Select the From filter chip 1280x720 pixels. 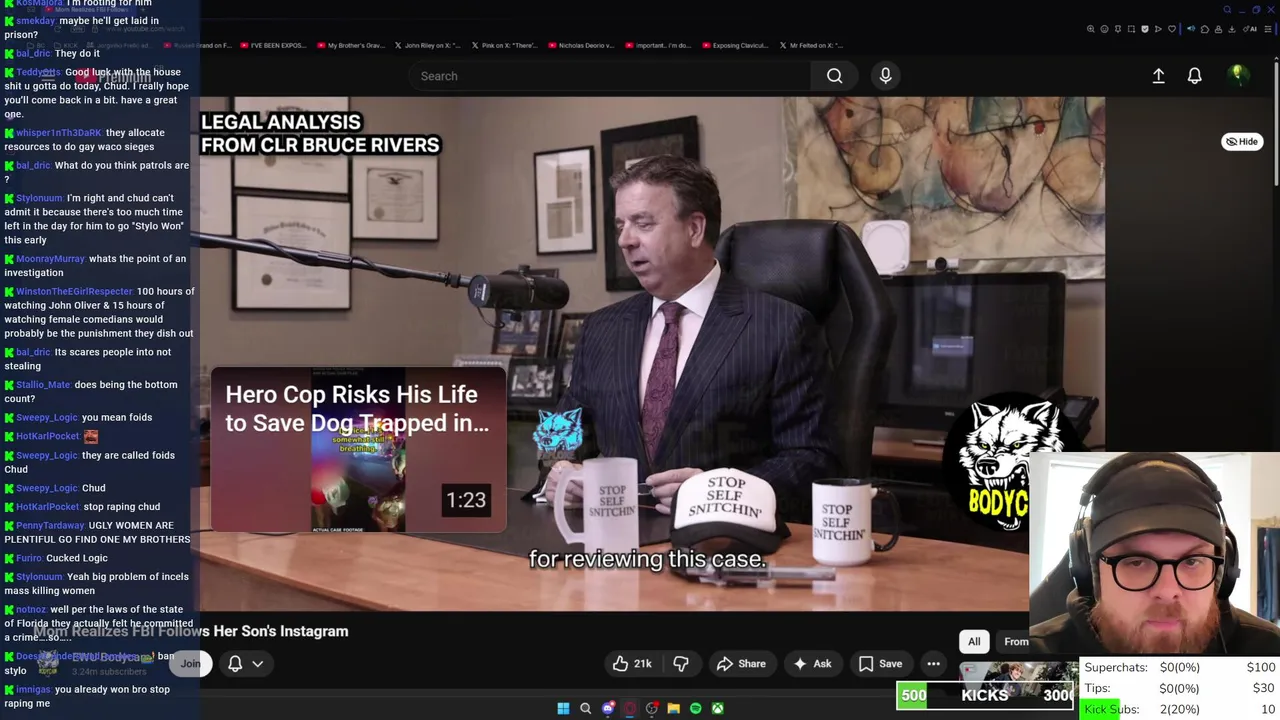click(1015, 642)
